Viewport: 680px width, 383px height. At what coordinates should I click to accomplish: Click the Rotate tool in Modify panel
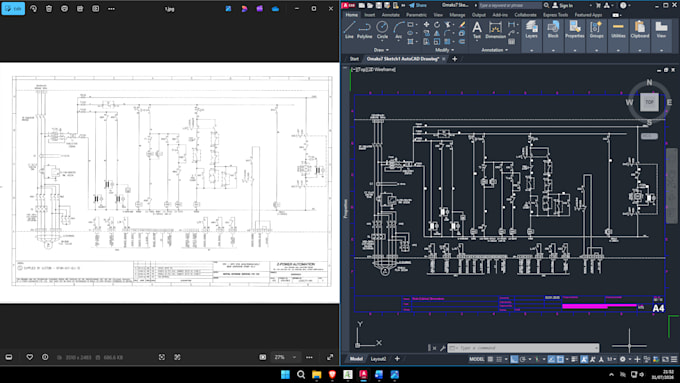[437, 24]
